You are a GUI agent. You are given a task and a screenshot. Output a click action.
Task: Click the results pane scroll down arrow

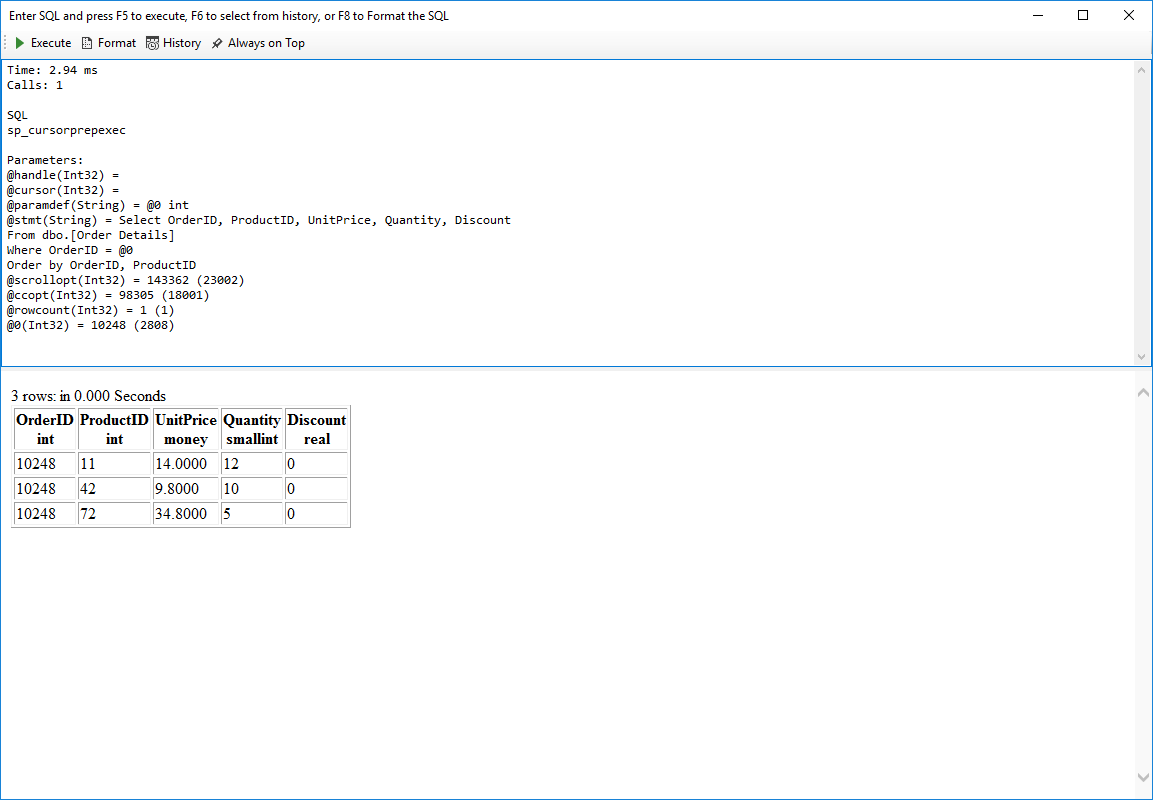1143,776
